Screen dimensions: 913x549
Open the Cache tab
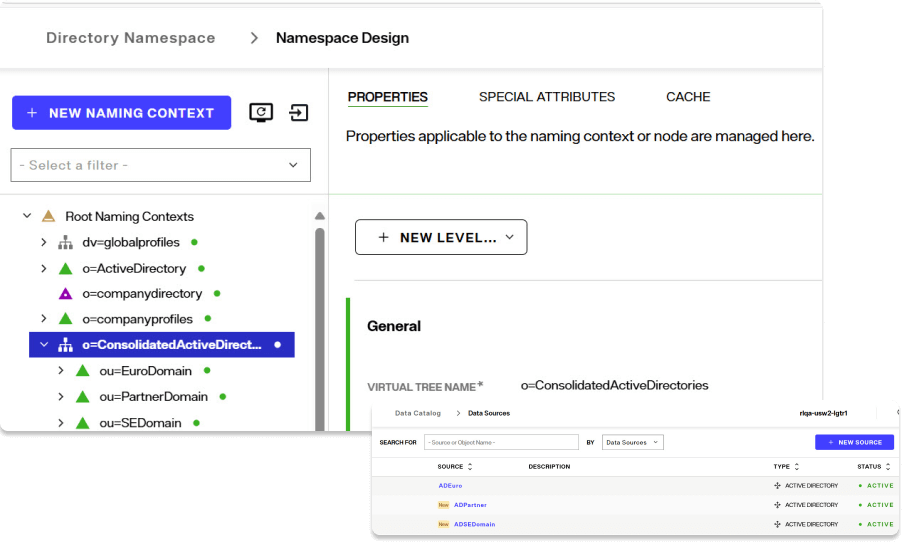coord(688,97)
